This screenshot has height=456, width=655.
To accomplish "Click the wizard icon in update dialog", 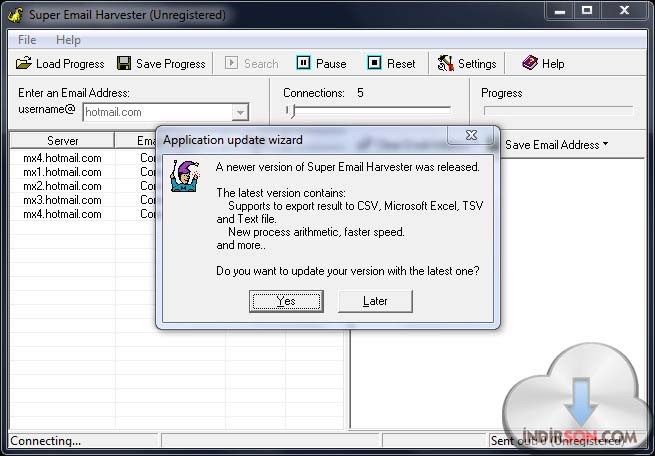I will pyautogui.click(x=185, y=176).
